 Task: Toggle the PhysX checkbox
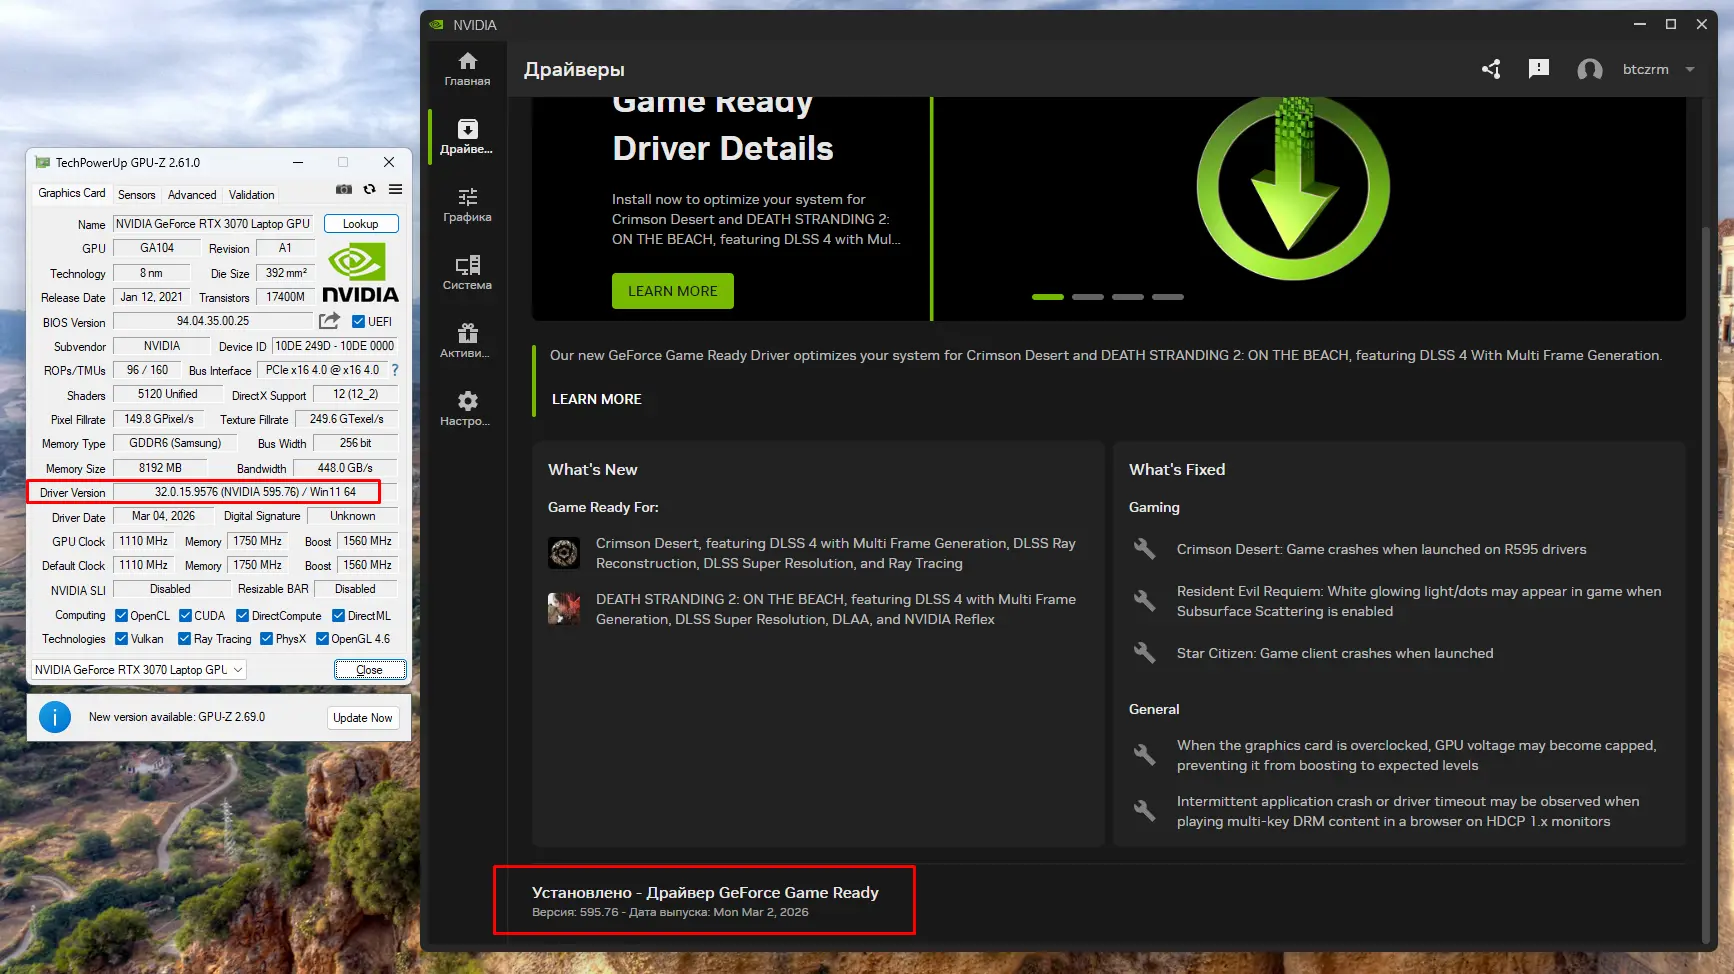[x=266, y=639]
